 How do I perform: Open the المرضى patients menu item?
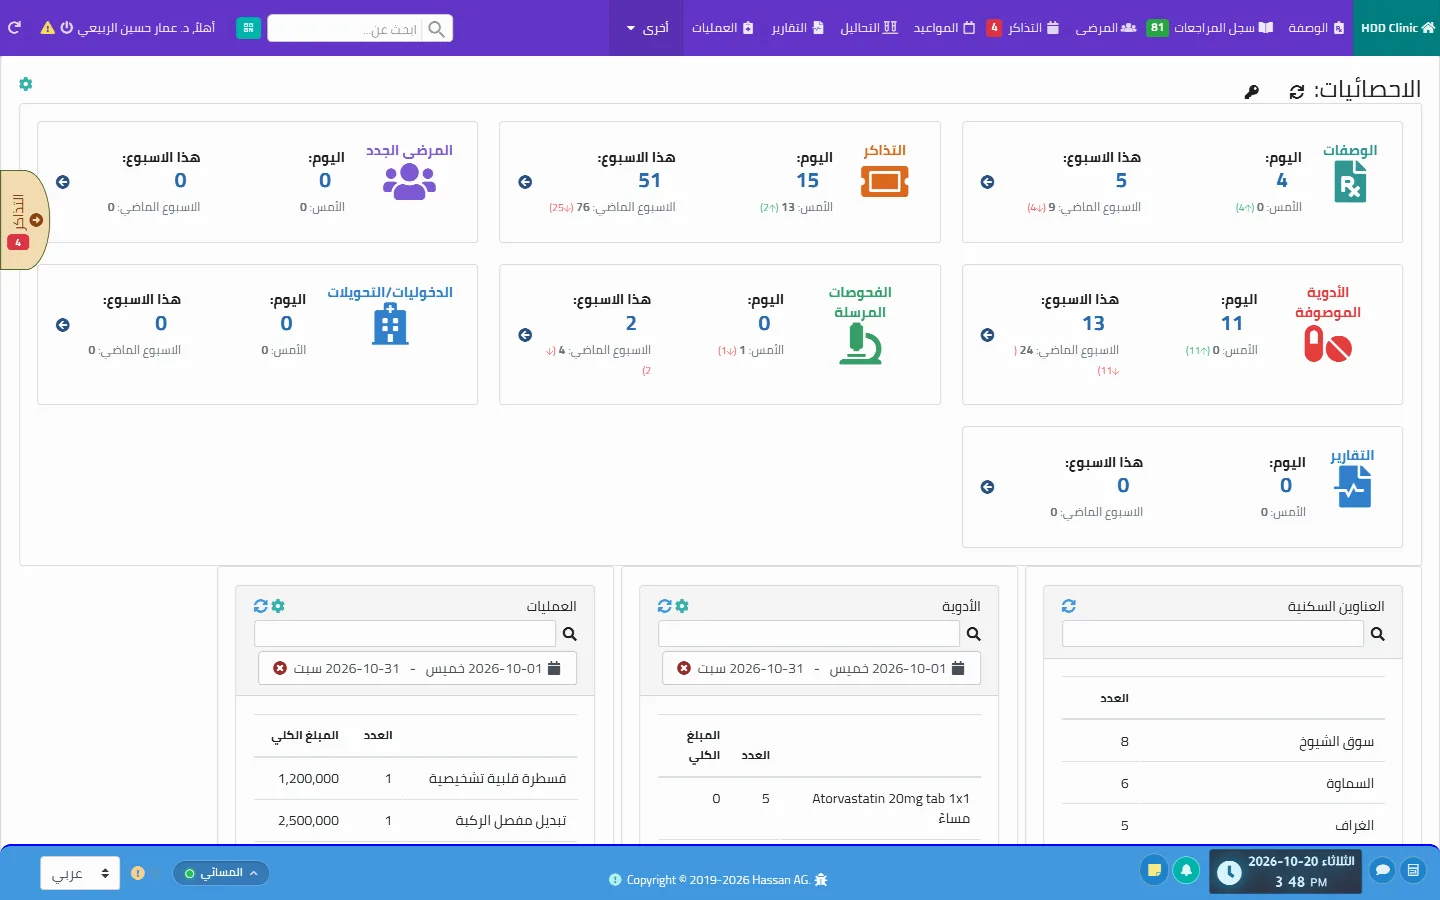[1105, 28]
